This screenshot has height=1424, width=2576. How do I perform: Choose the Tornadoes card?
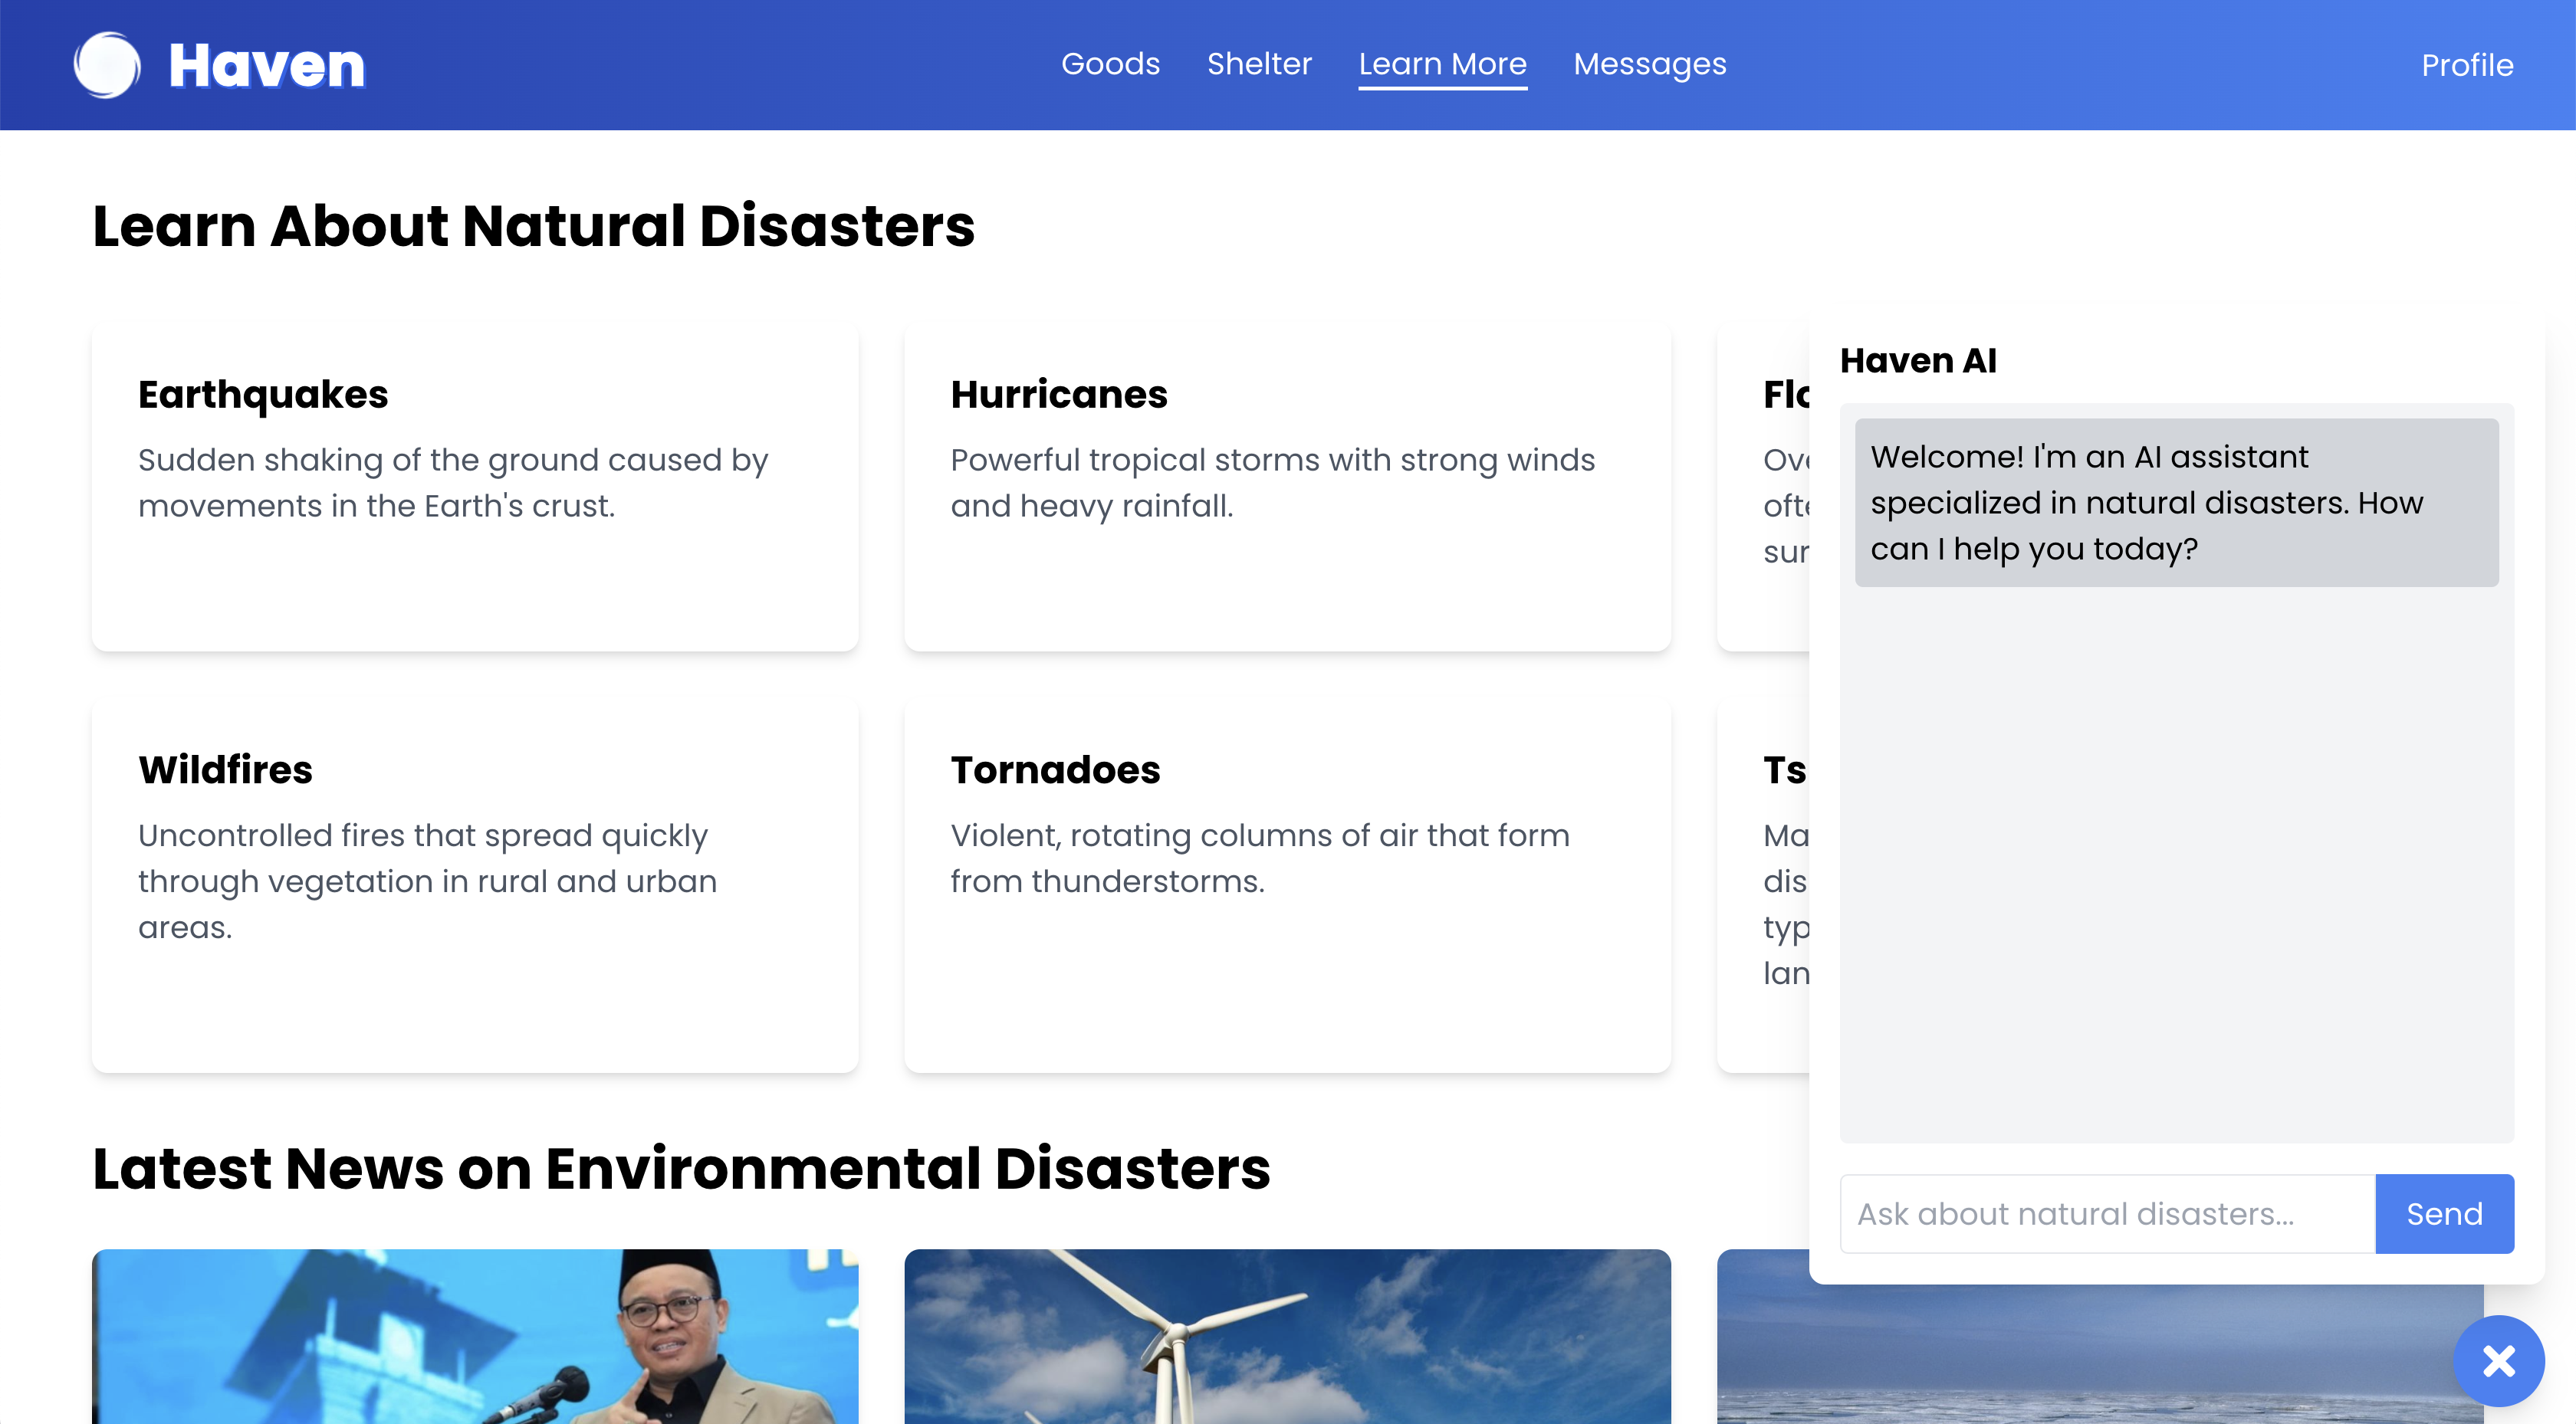pyautogui.click(x=1287, y=885)
